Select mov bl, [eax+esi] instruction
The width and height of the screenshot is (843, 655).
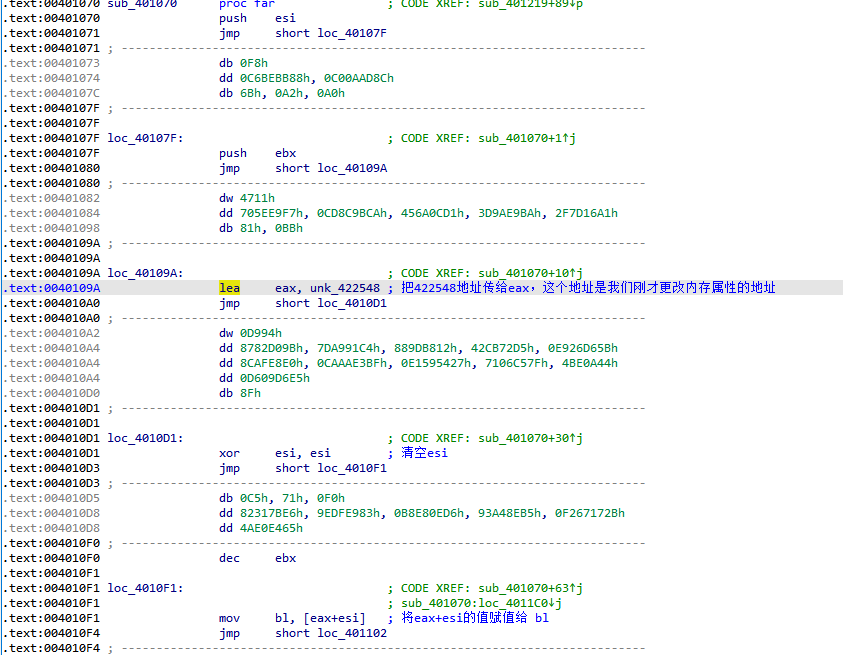point(292,618)
